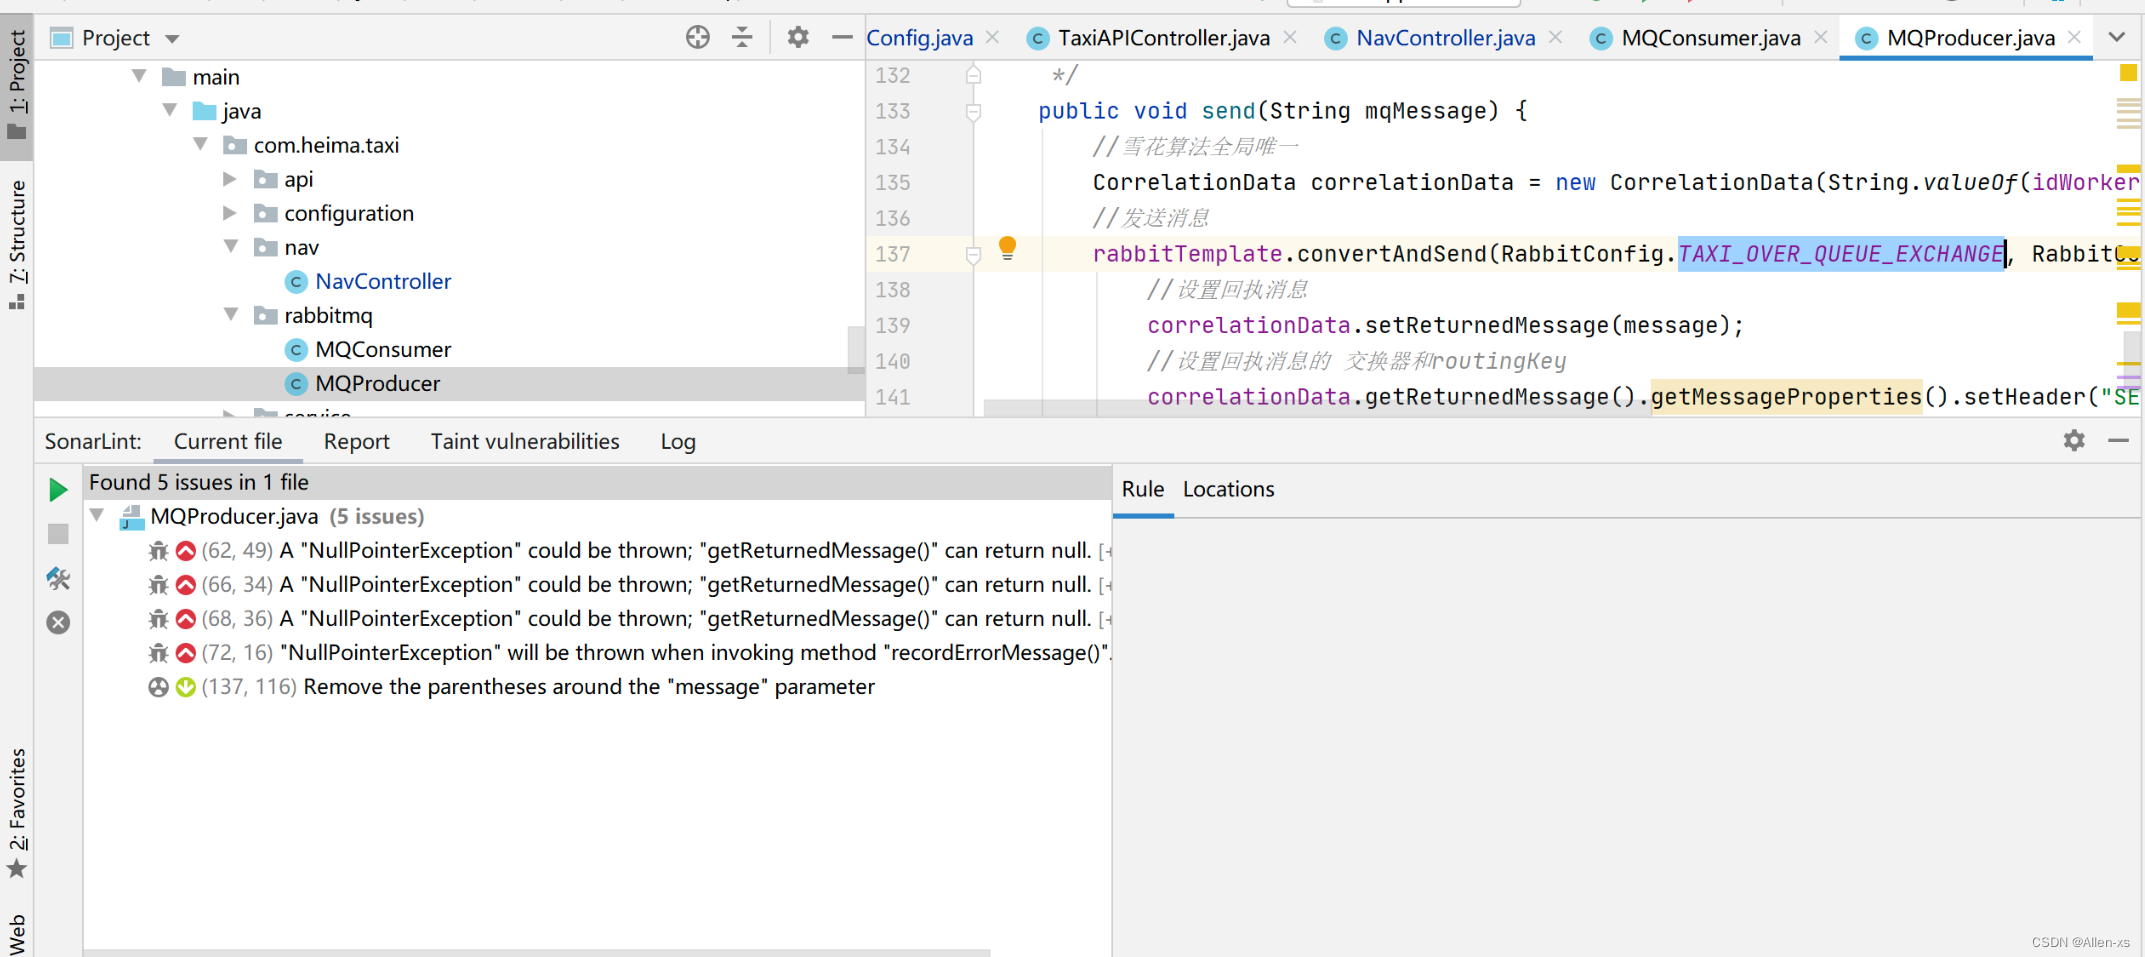
Task: Click the locate current file crosshair icon
Action: 698,38
